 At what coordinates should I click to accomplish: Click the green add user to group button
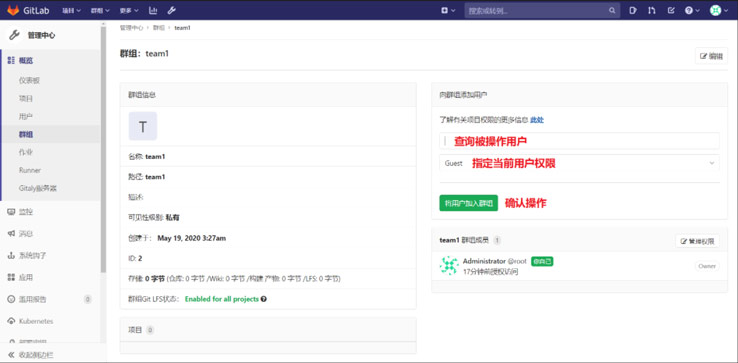468,203
